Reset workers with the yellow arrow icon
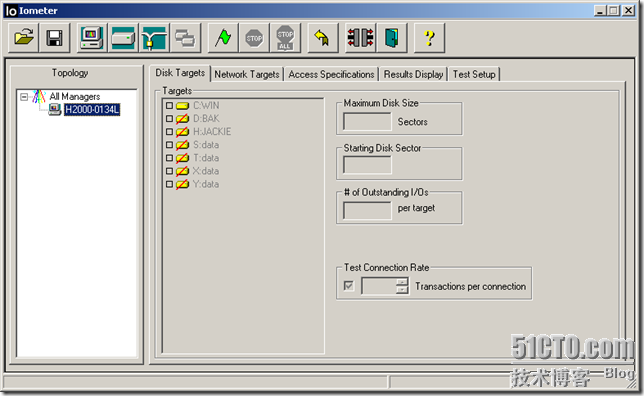 [x=322, y=38]
